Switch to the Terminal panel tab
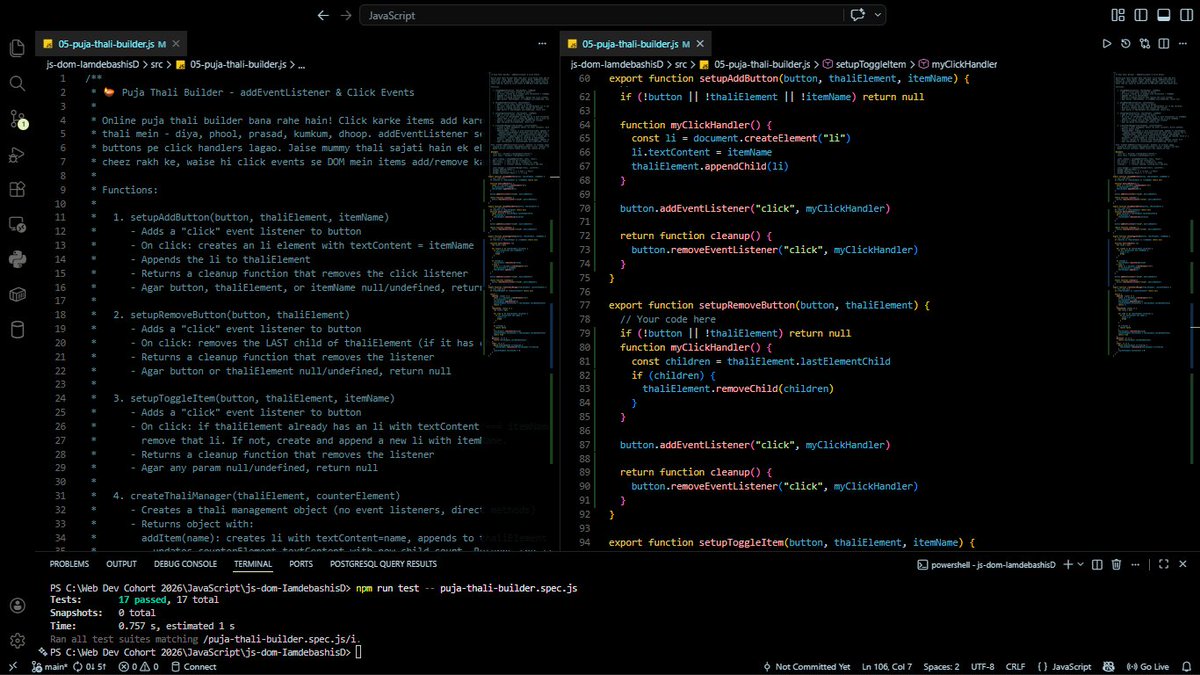The width and height of the screenshot is (1200, 675). 254,564
